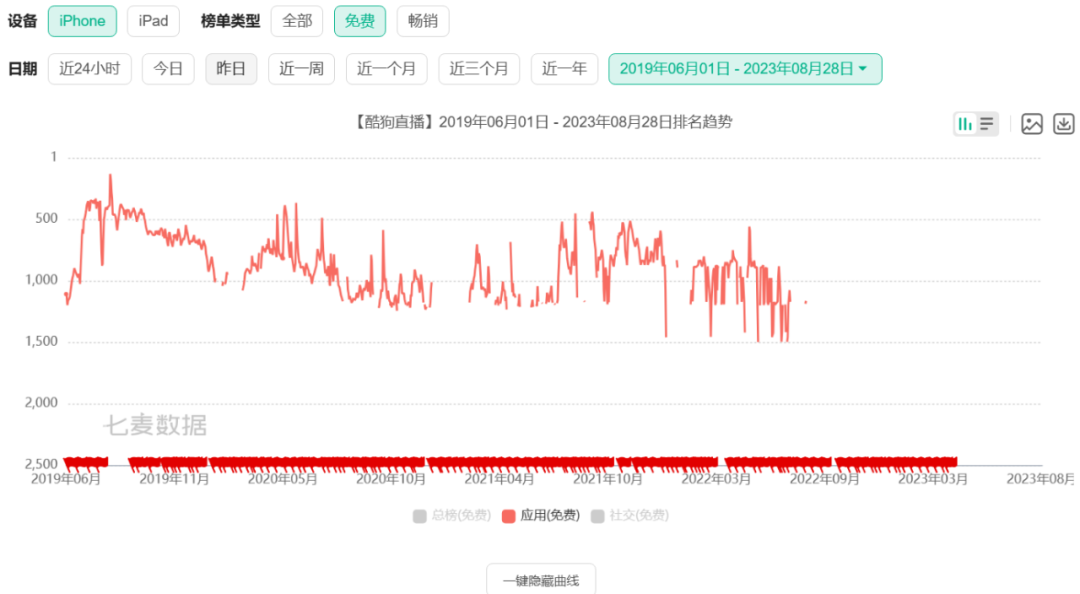This screenshot has height=594, width=1080.
Task: Choose the 畅销 chart type
Action: (422, 21)
